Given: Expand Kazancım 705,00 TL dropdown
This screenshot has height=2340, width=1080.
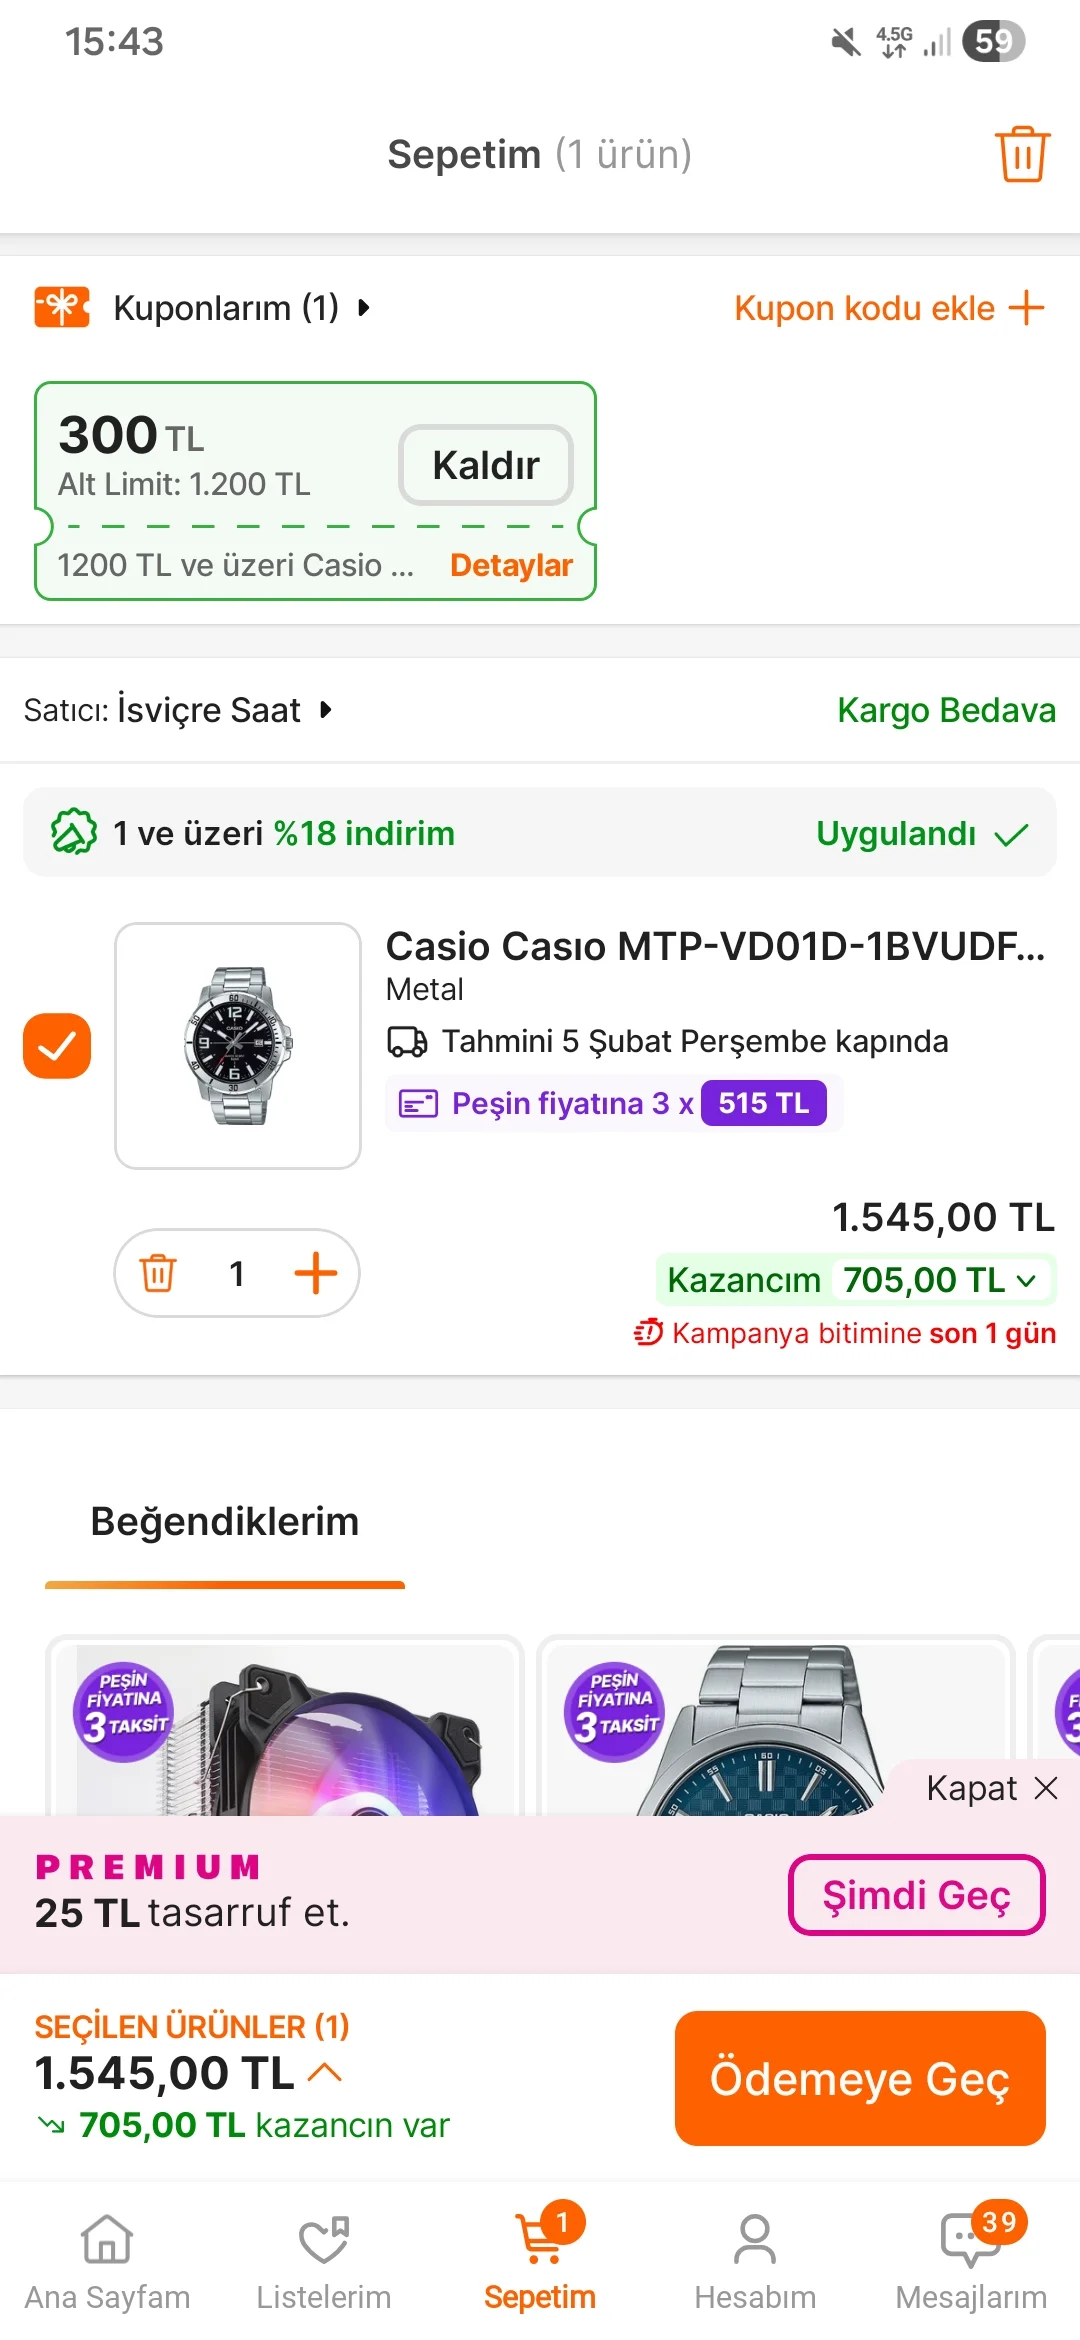Looking at the screenshot, I should click(x=1026, y=1281).
